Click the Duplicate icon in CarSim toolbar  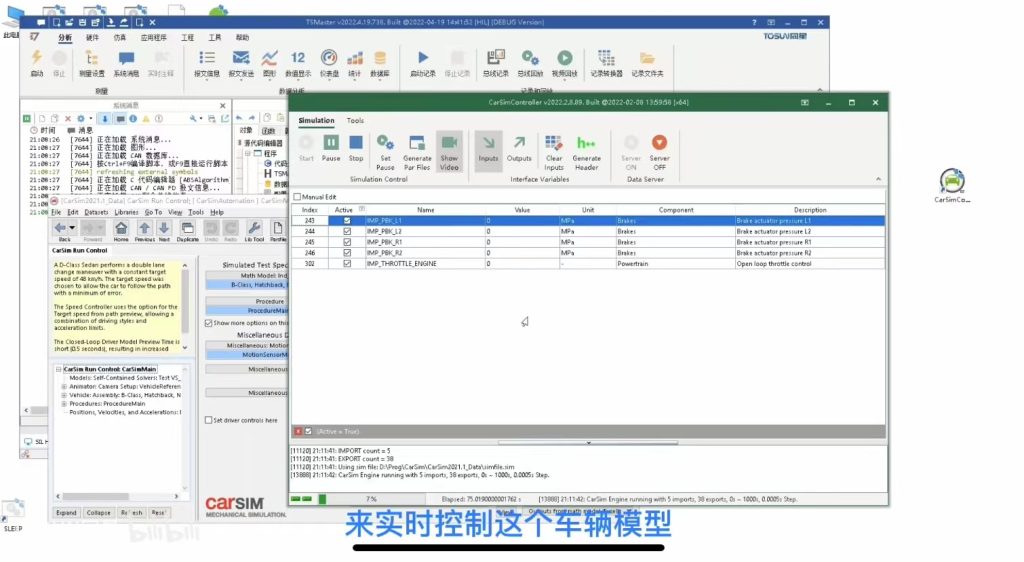[187, 231]
